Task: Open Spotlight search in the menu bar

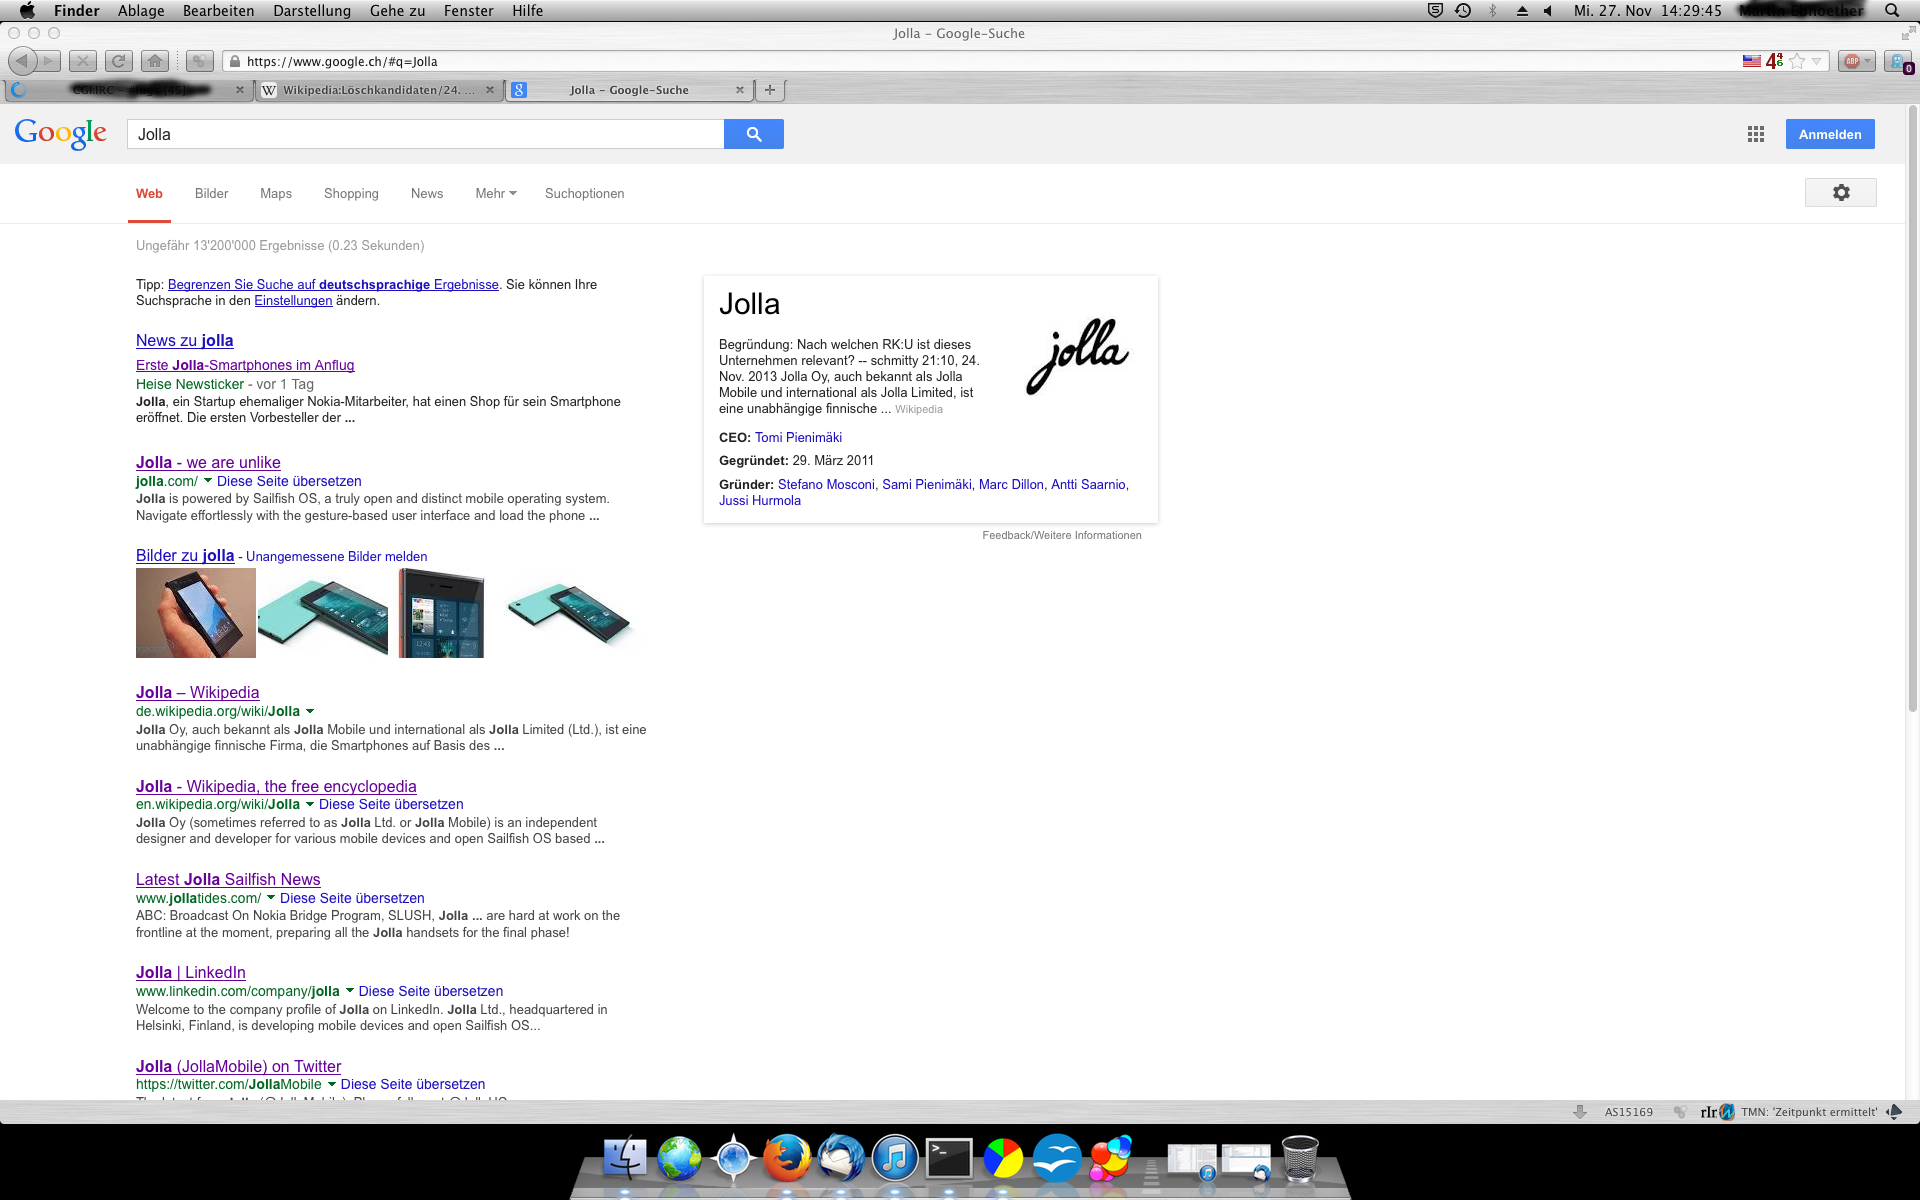Action: (x=1892, y=10)
